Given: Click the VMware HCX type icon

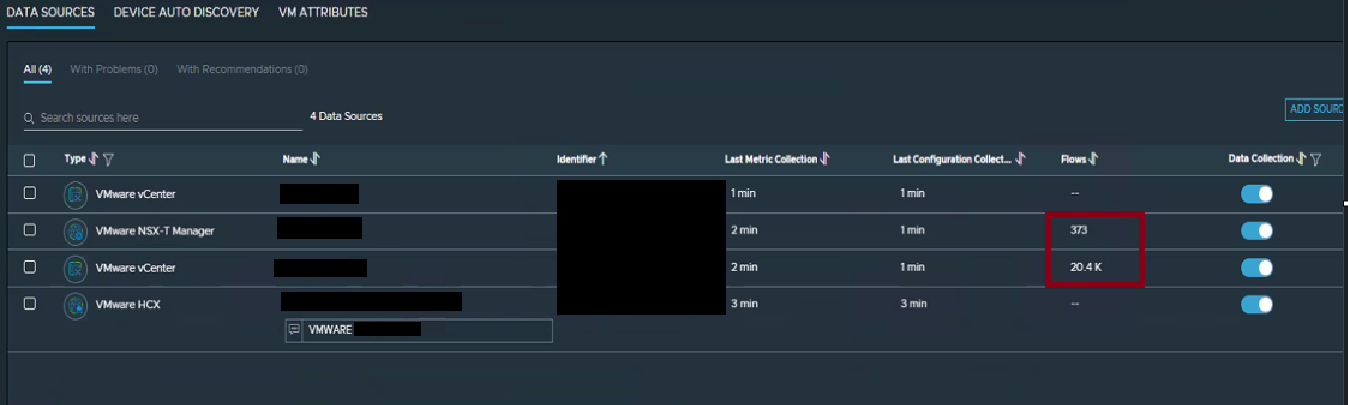Looking at the screenshot, I should click(x=75, y=306).
